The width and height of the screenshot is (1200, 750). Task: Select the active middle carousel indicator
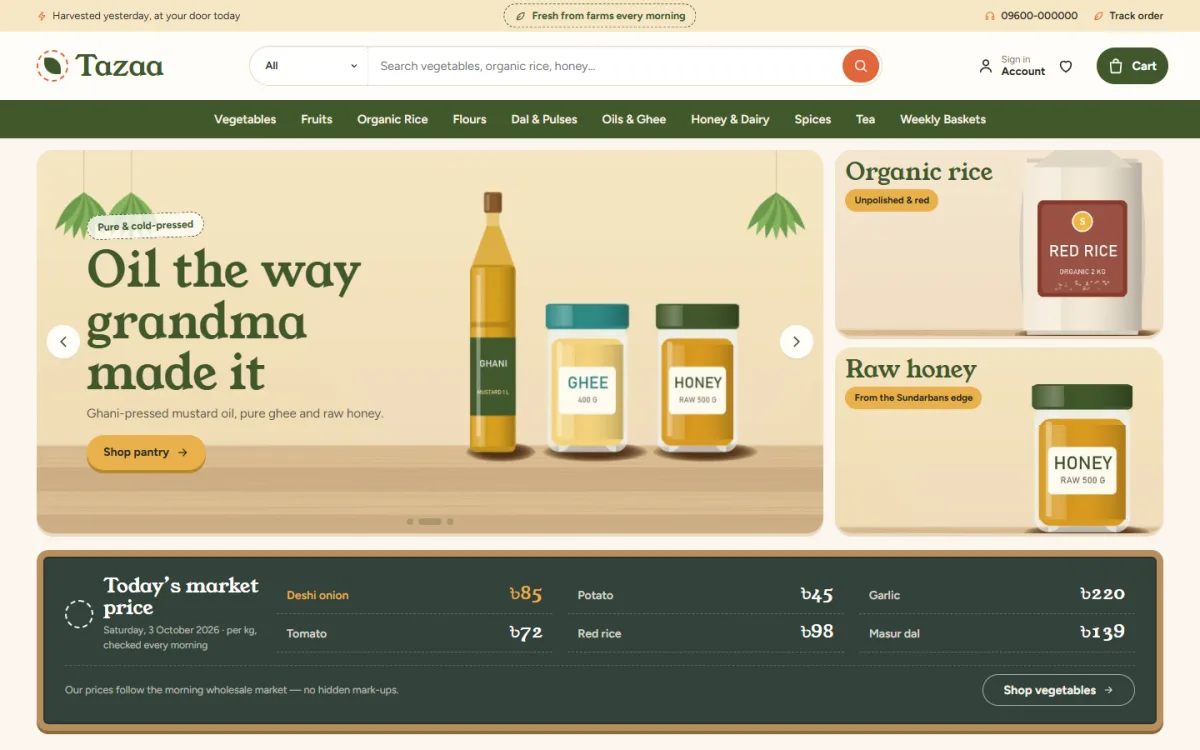(430, 522)
